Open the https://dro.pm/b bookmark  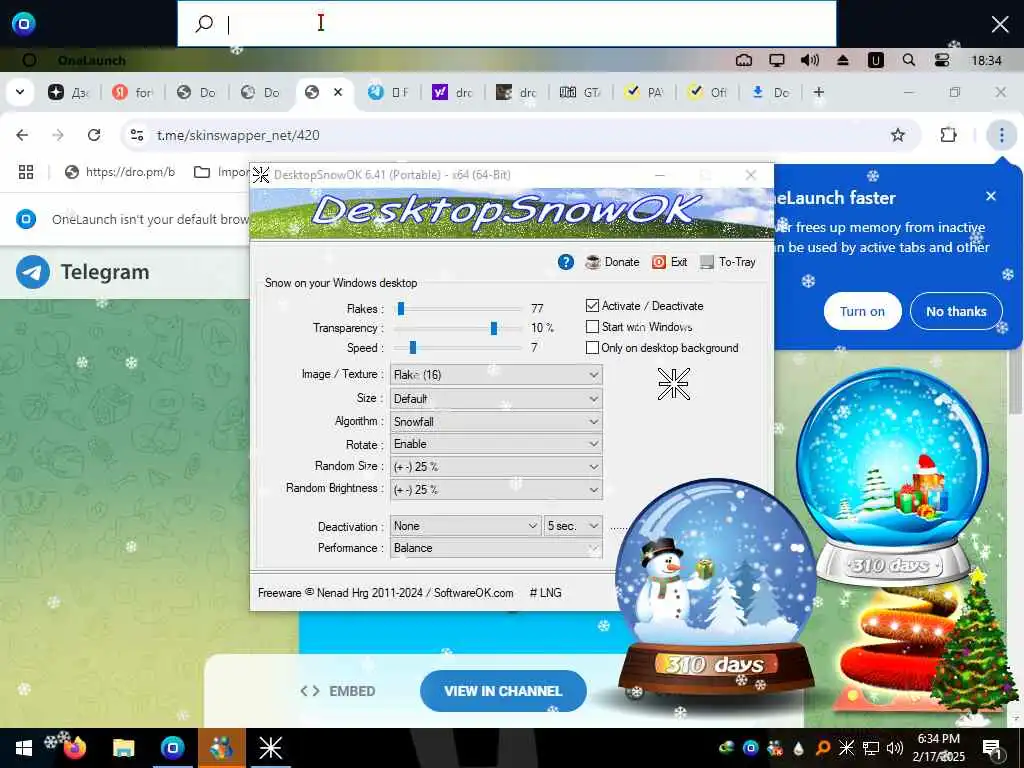click(x=120, y=172)
